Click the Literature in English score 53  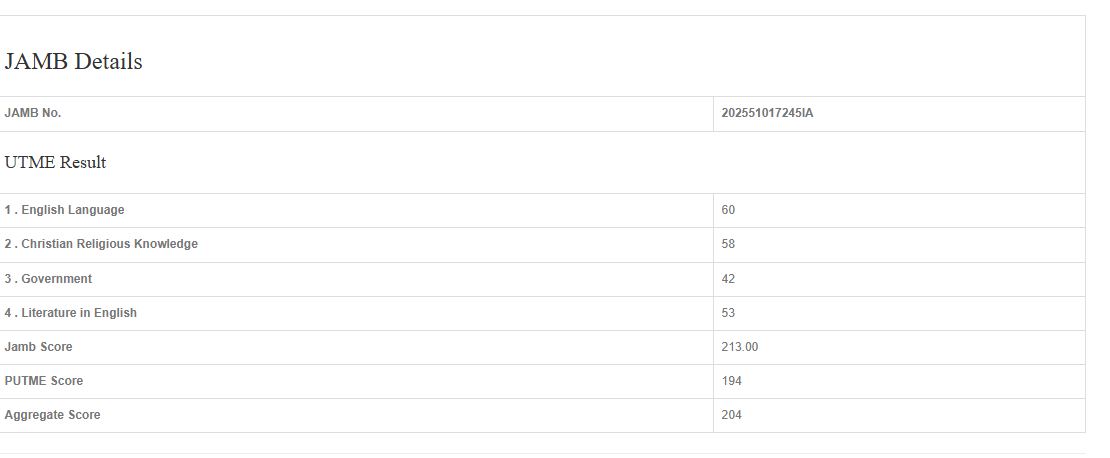tap(728, 313)
